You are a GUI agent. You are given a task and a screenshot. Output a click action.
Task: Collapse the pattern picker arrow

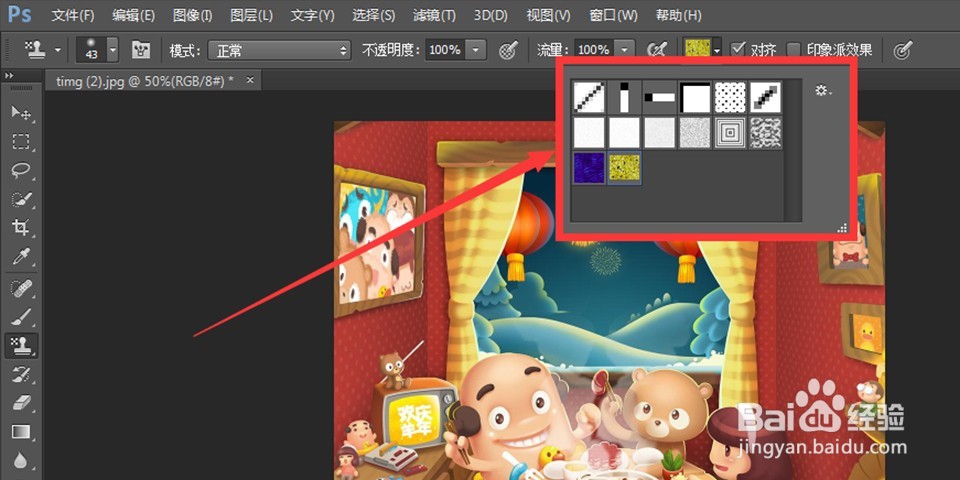pos(717,51)
